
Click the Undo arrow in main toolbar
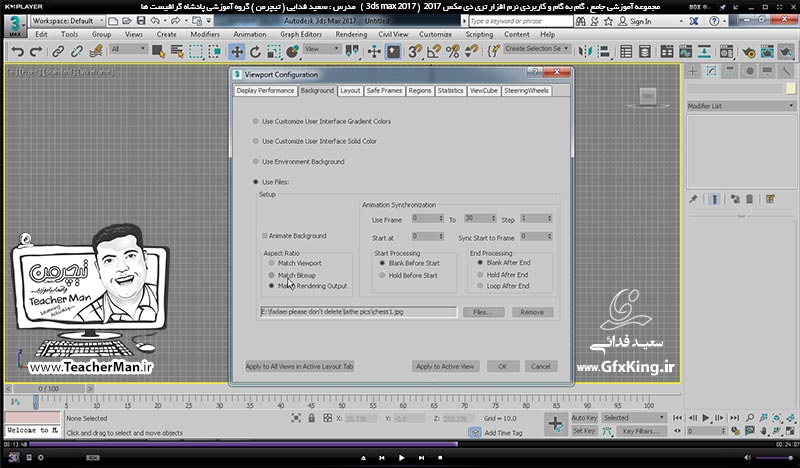tap(17, 52)
